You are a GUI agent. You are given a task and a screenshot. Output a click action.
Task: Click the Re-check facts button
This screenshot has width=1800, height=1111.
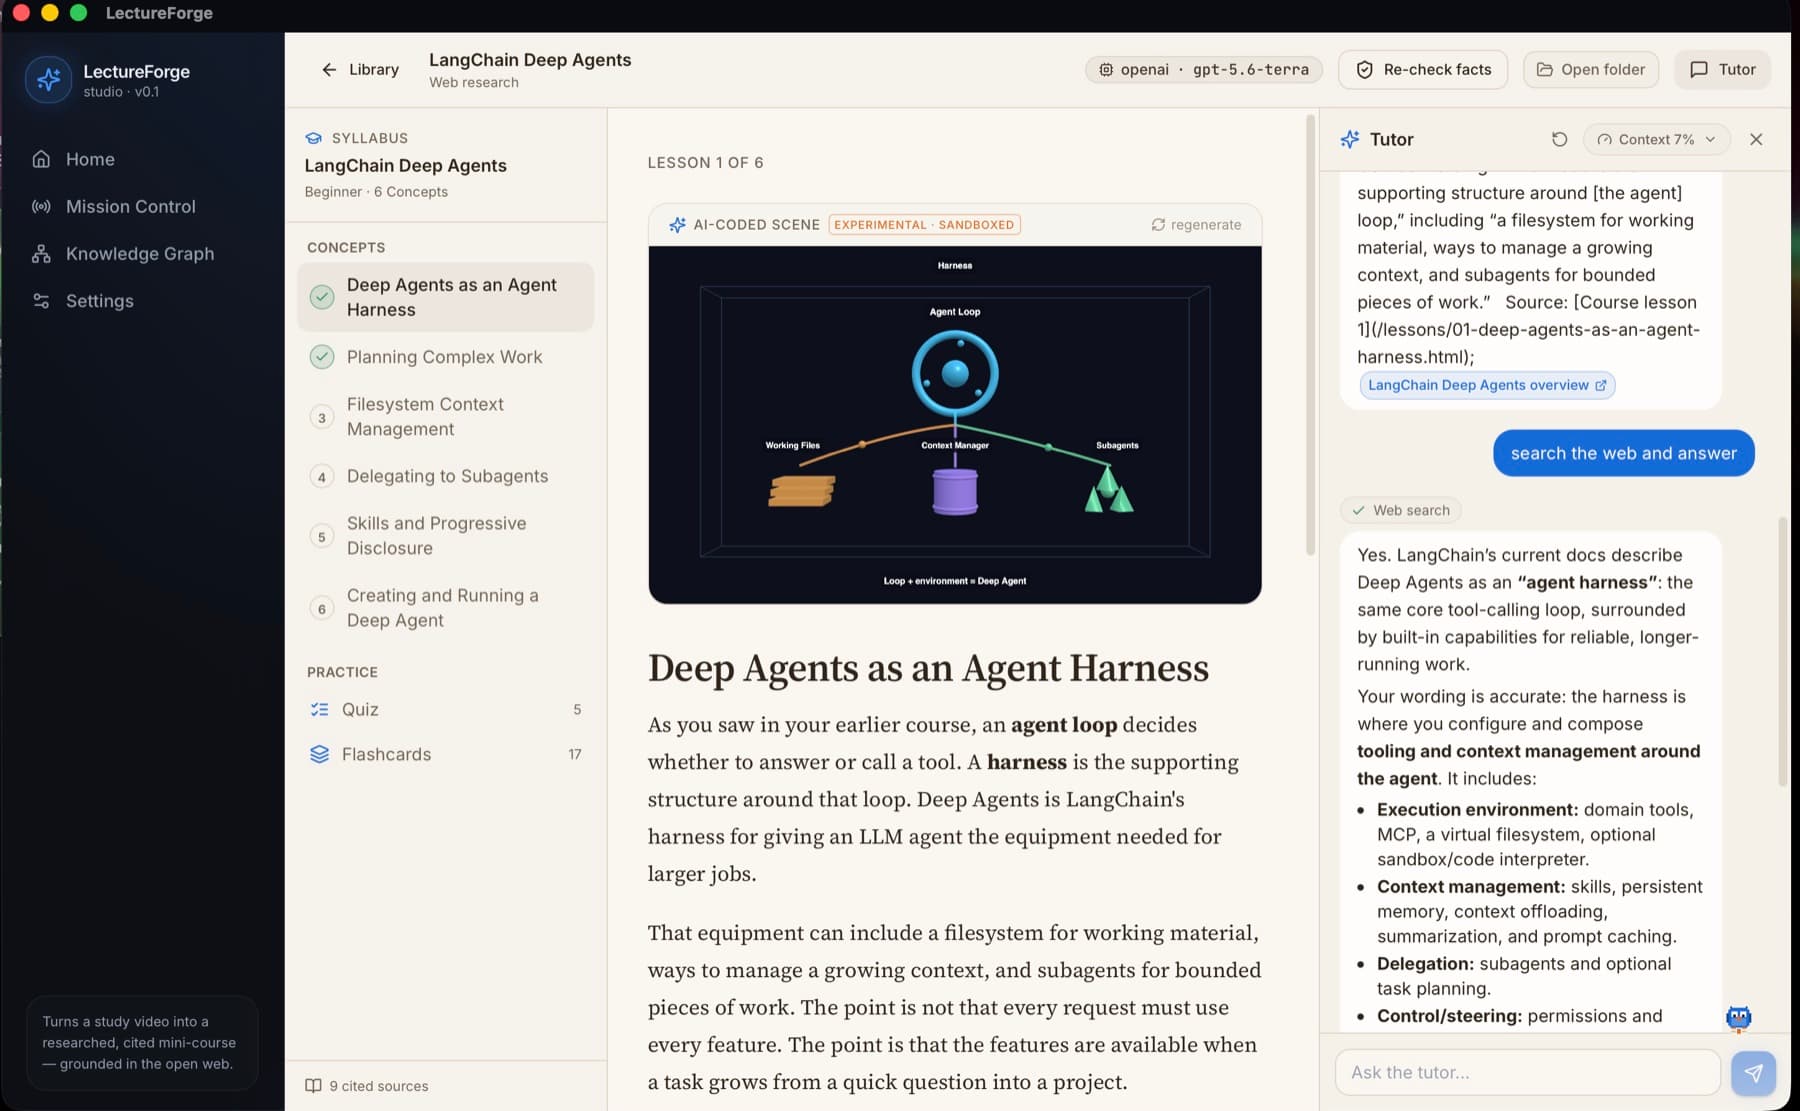coord(1423,69)
